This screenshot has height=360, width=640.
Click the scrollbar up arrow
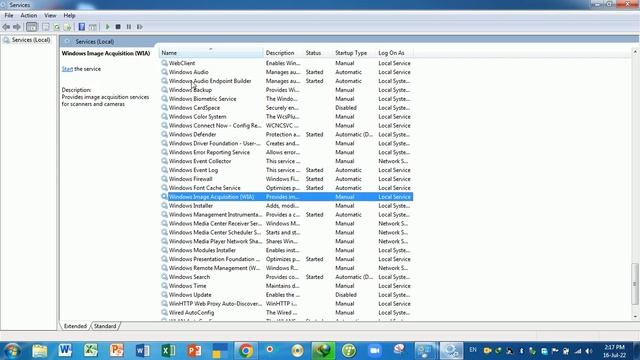[635, 52]
